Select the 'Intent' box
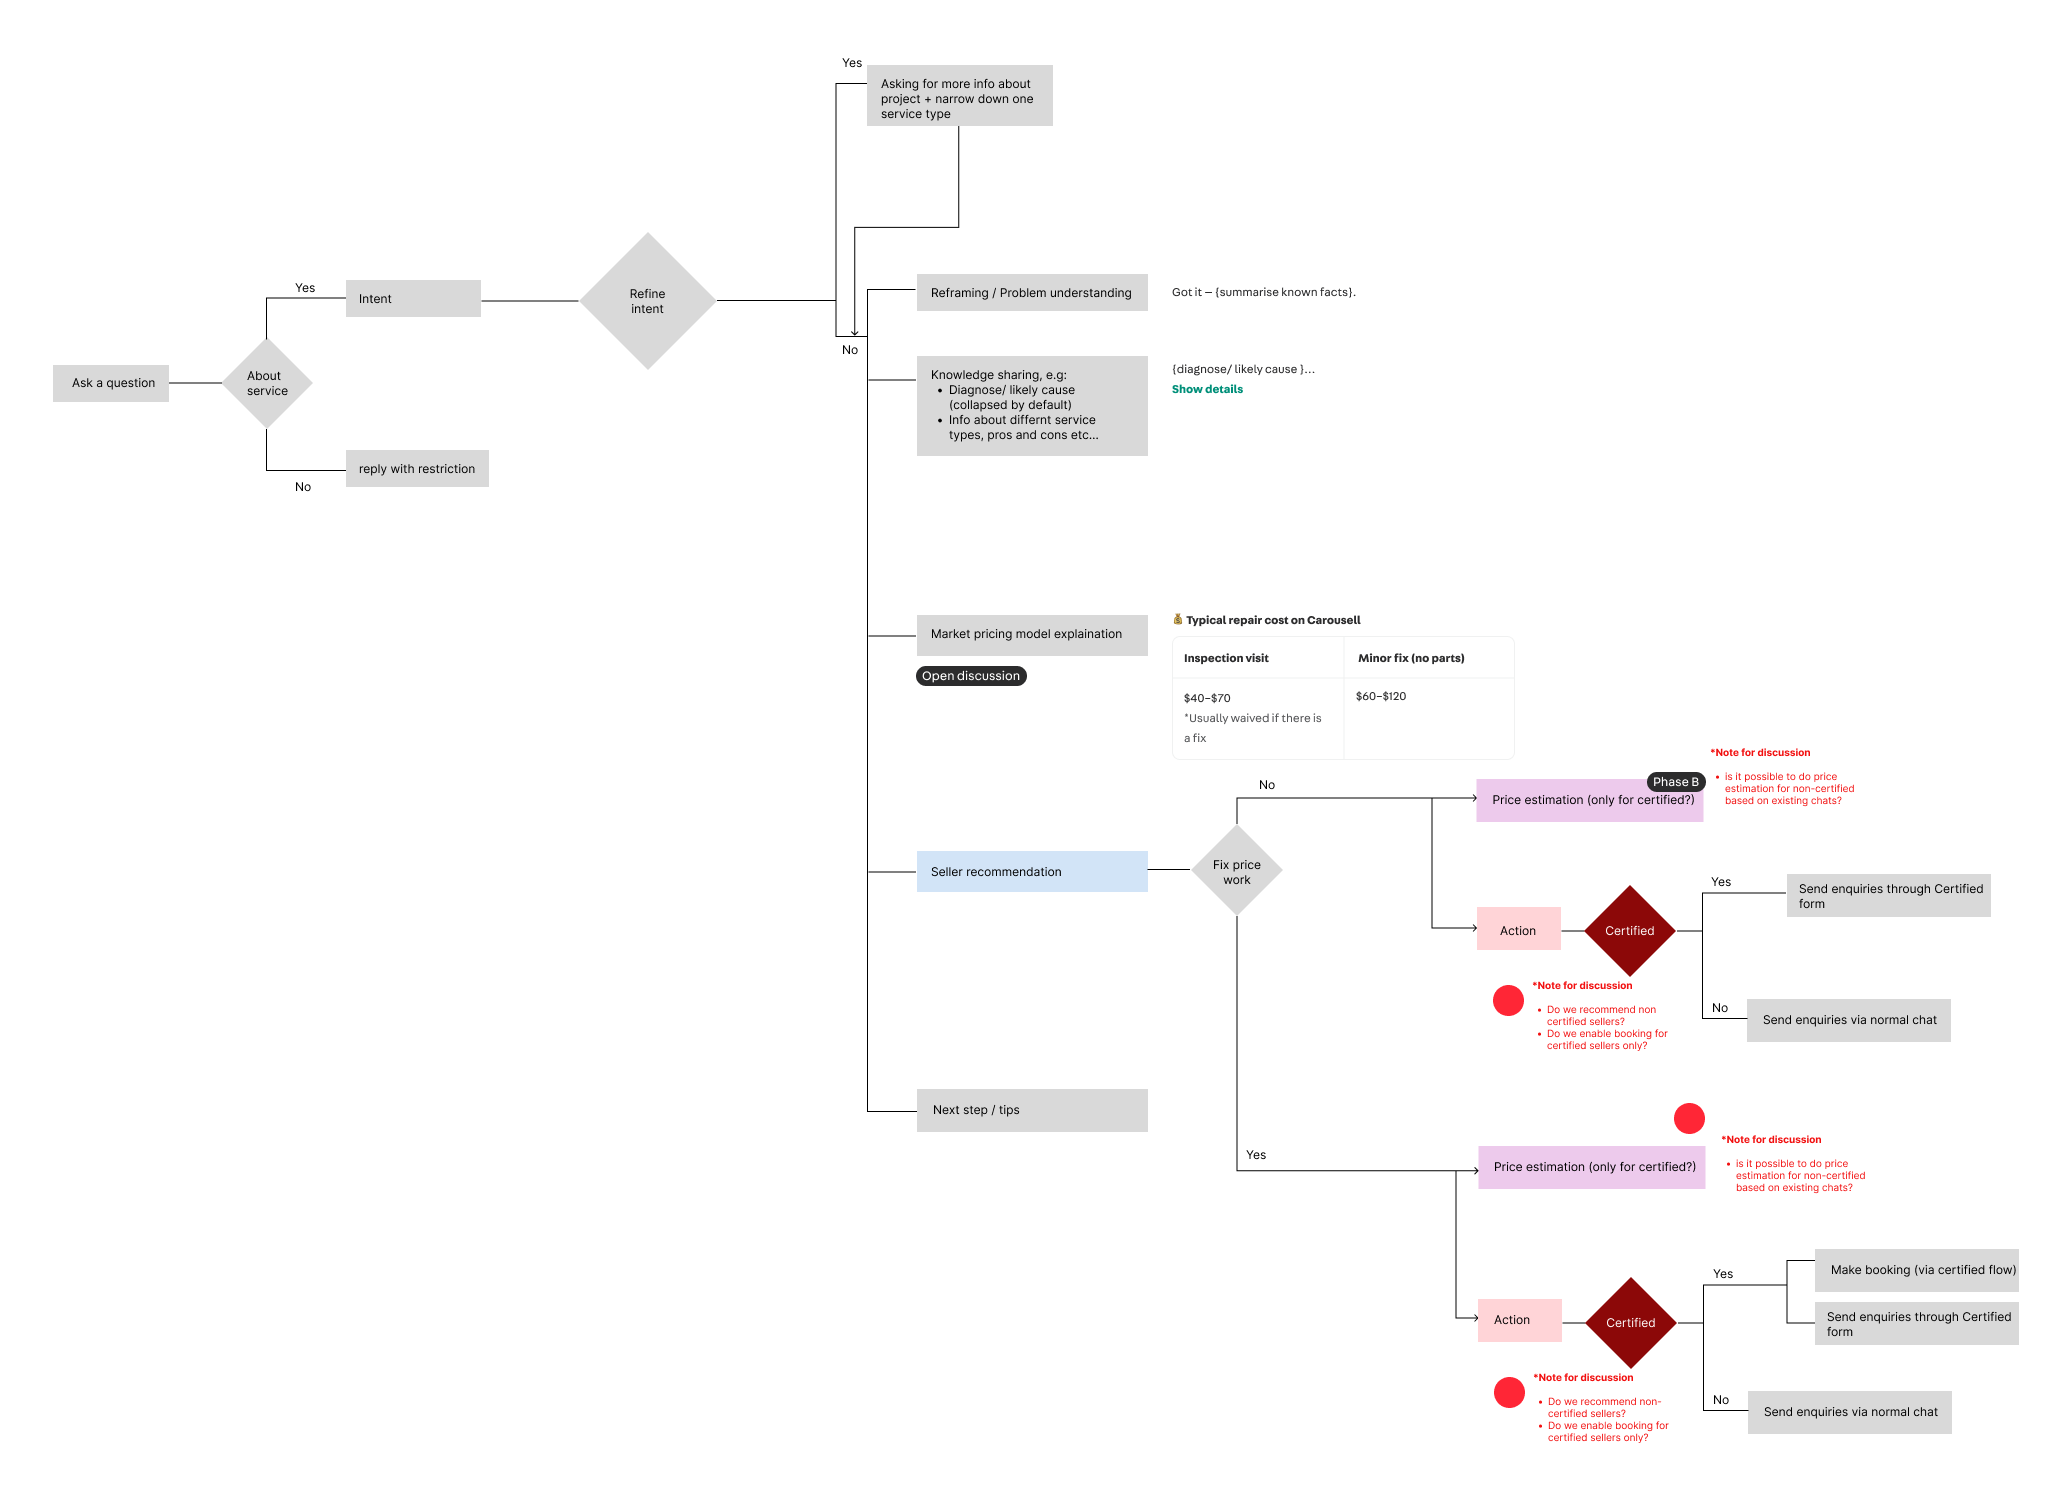The height and width of the screenshot is (1488, 2072). coord(413,299)
